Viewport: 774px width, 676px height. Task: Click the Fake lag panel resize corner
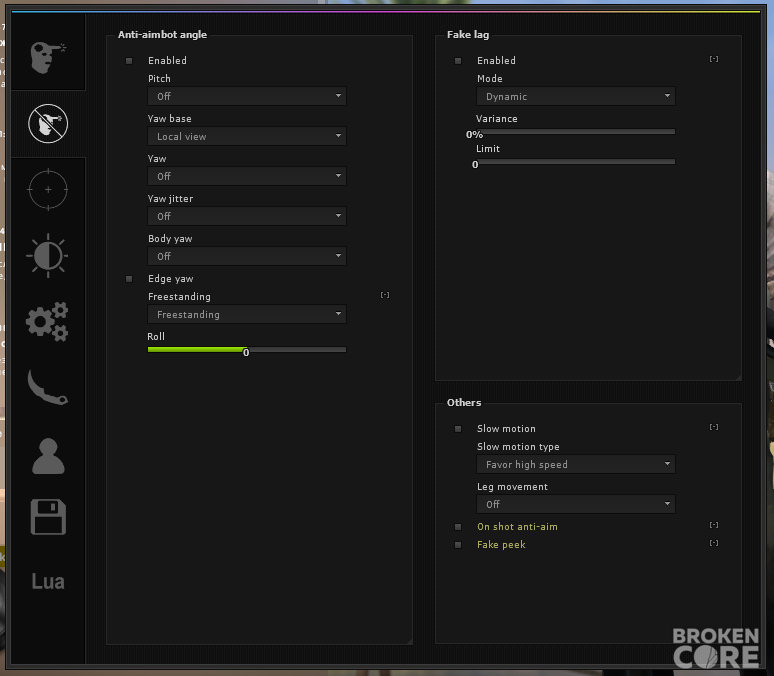point(738,378)
